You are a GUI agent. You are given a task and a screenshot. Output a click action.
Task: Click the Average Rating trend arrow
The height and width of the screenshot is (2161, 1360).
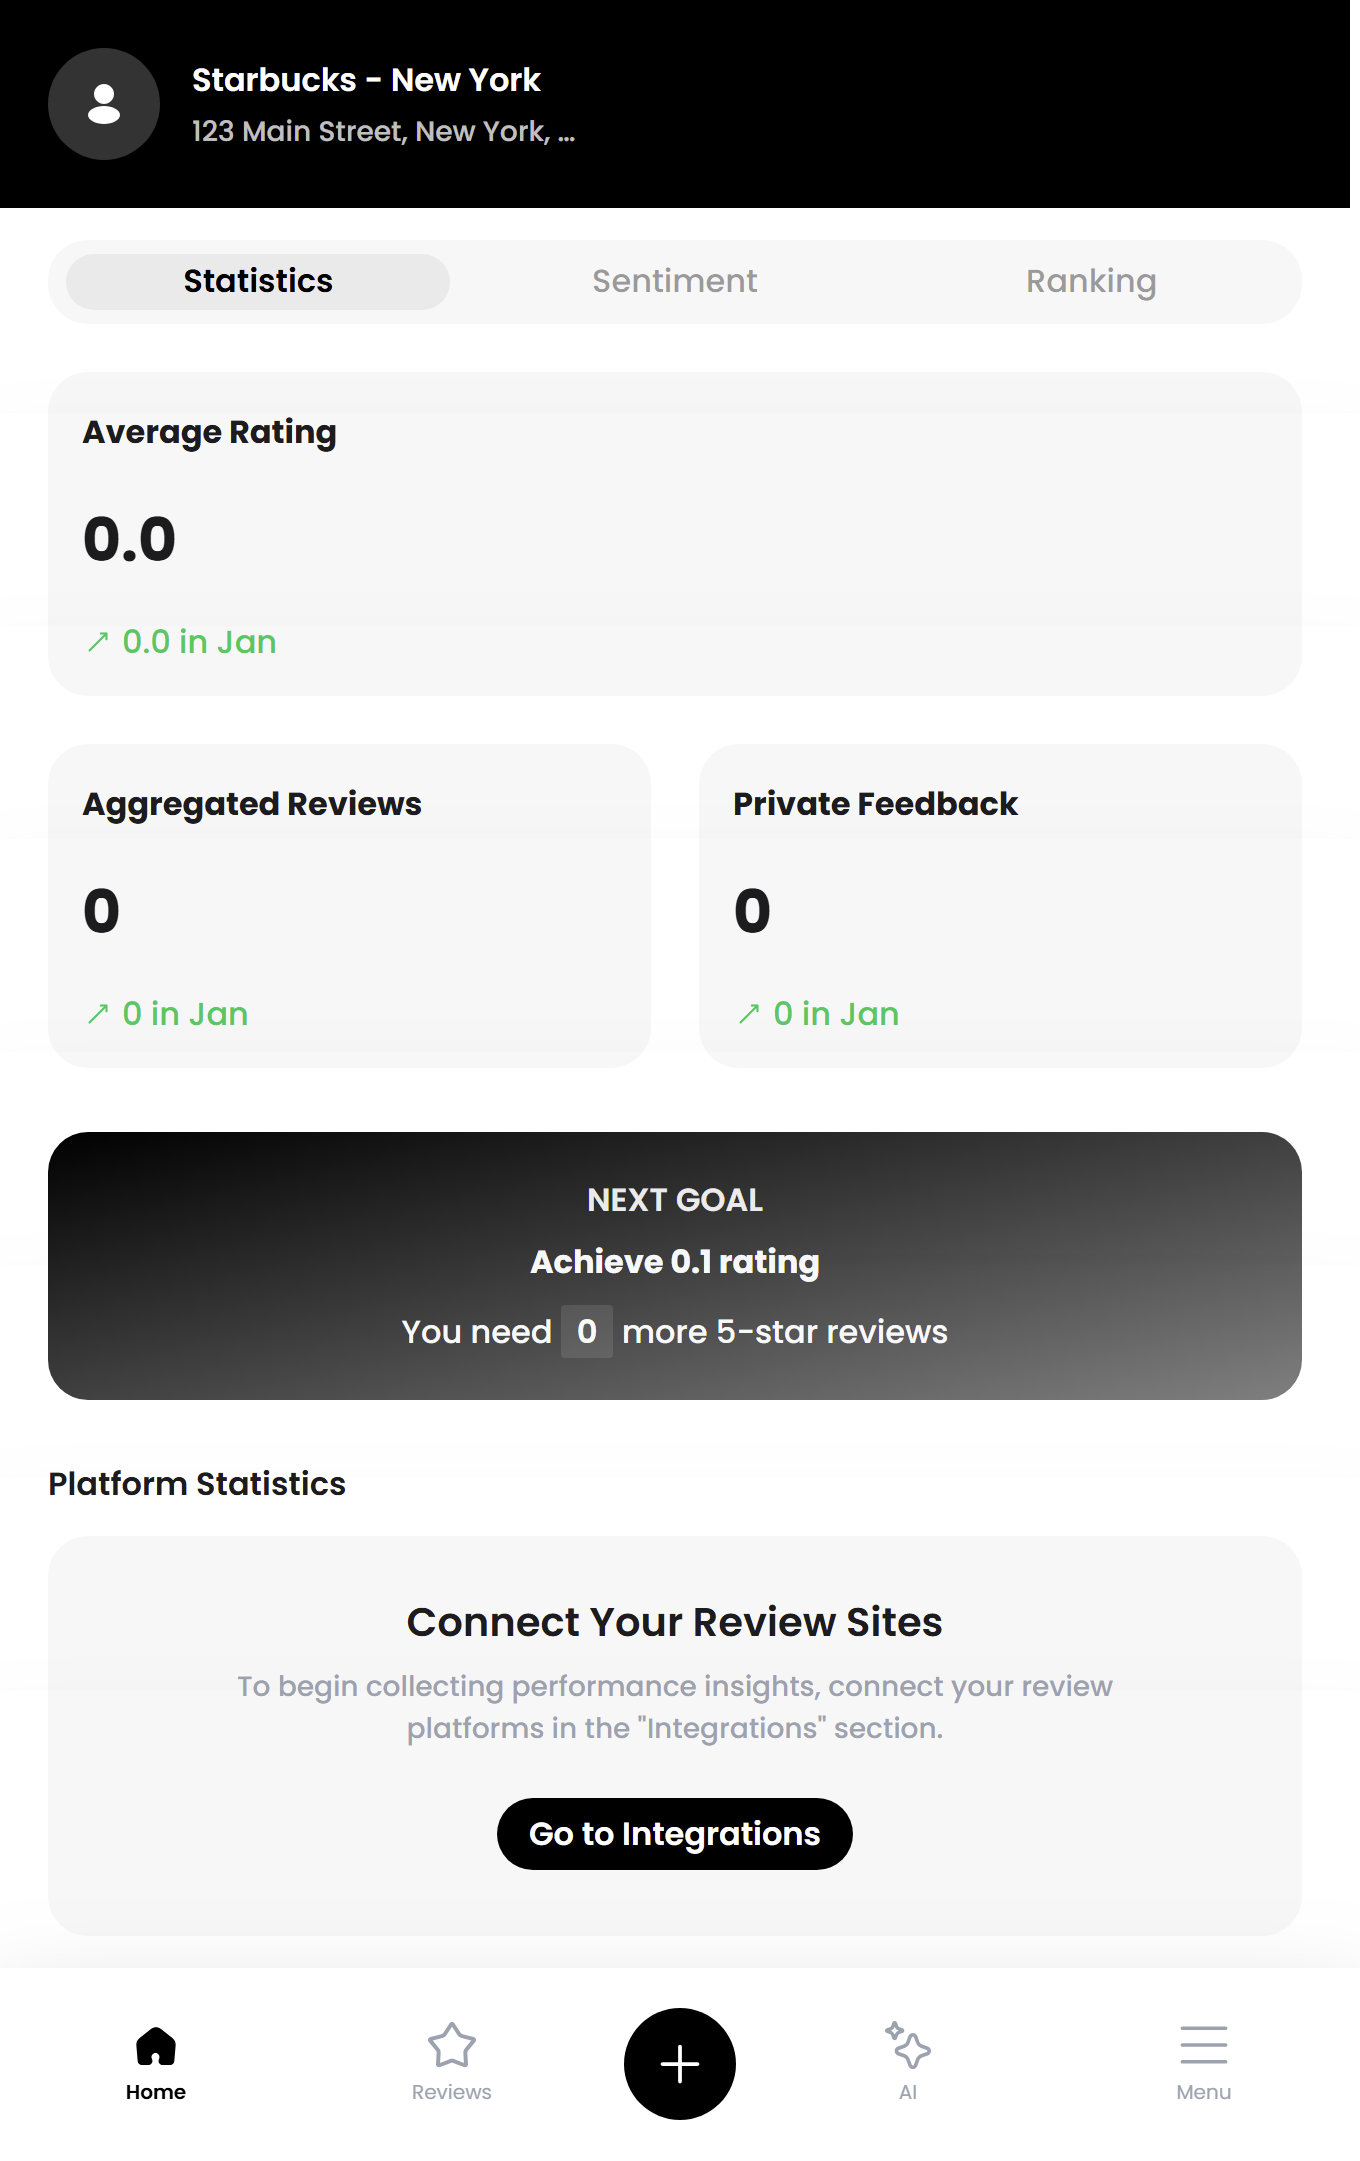click(98, 642)
